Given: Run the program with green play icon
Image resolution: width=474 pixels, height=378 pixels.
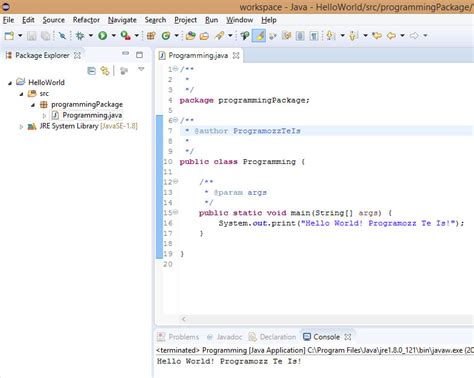Looking at the screenshot, I should tap(103, 36).
